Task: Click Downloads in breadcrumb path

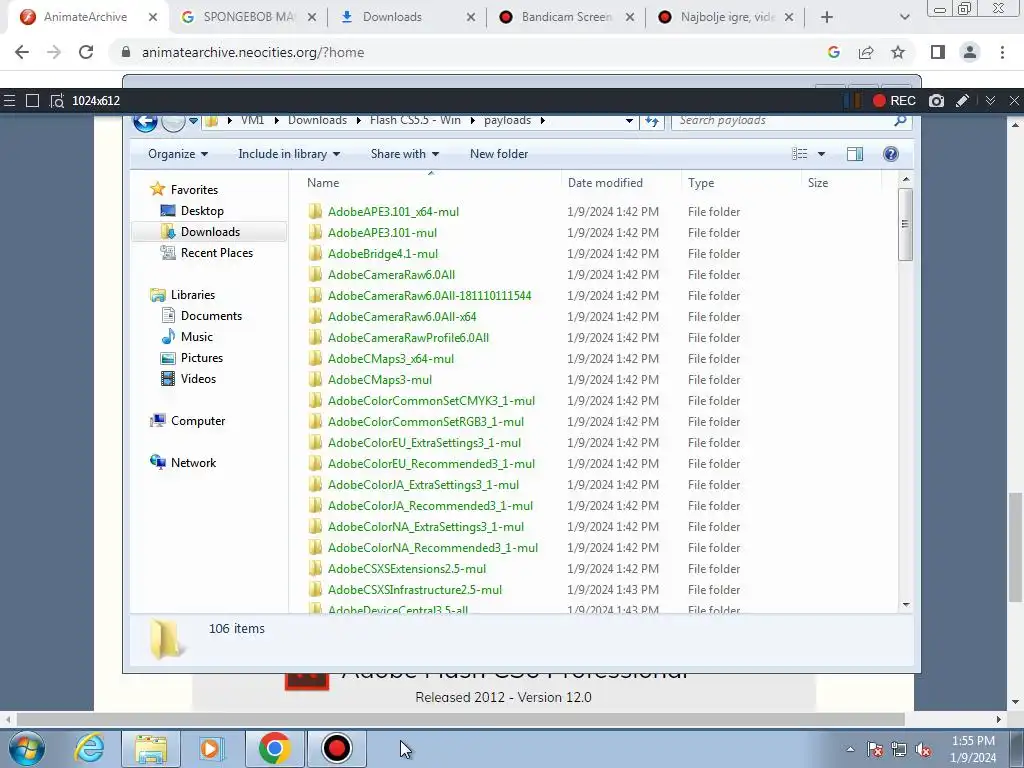Action: coord(317,120)
